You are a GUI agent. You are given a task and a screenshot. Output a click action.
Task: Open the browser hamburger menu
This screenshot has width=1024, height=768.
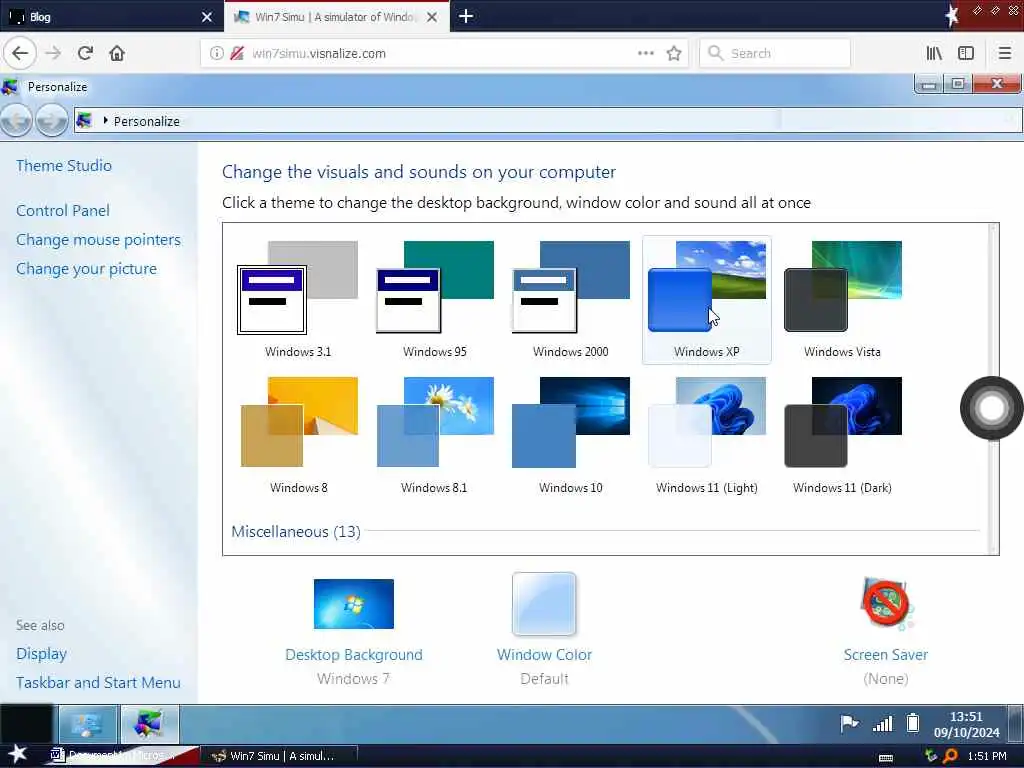point(1005,53)
